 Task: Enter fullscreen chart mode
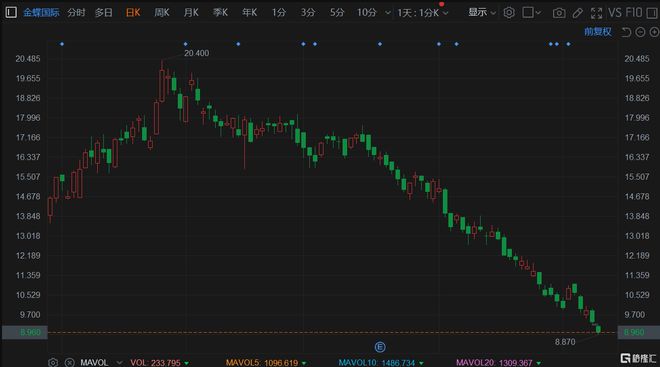[x=596, y=13]
